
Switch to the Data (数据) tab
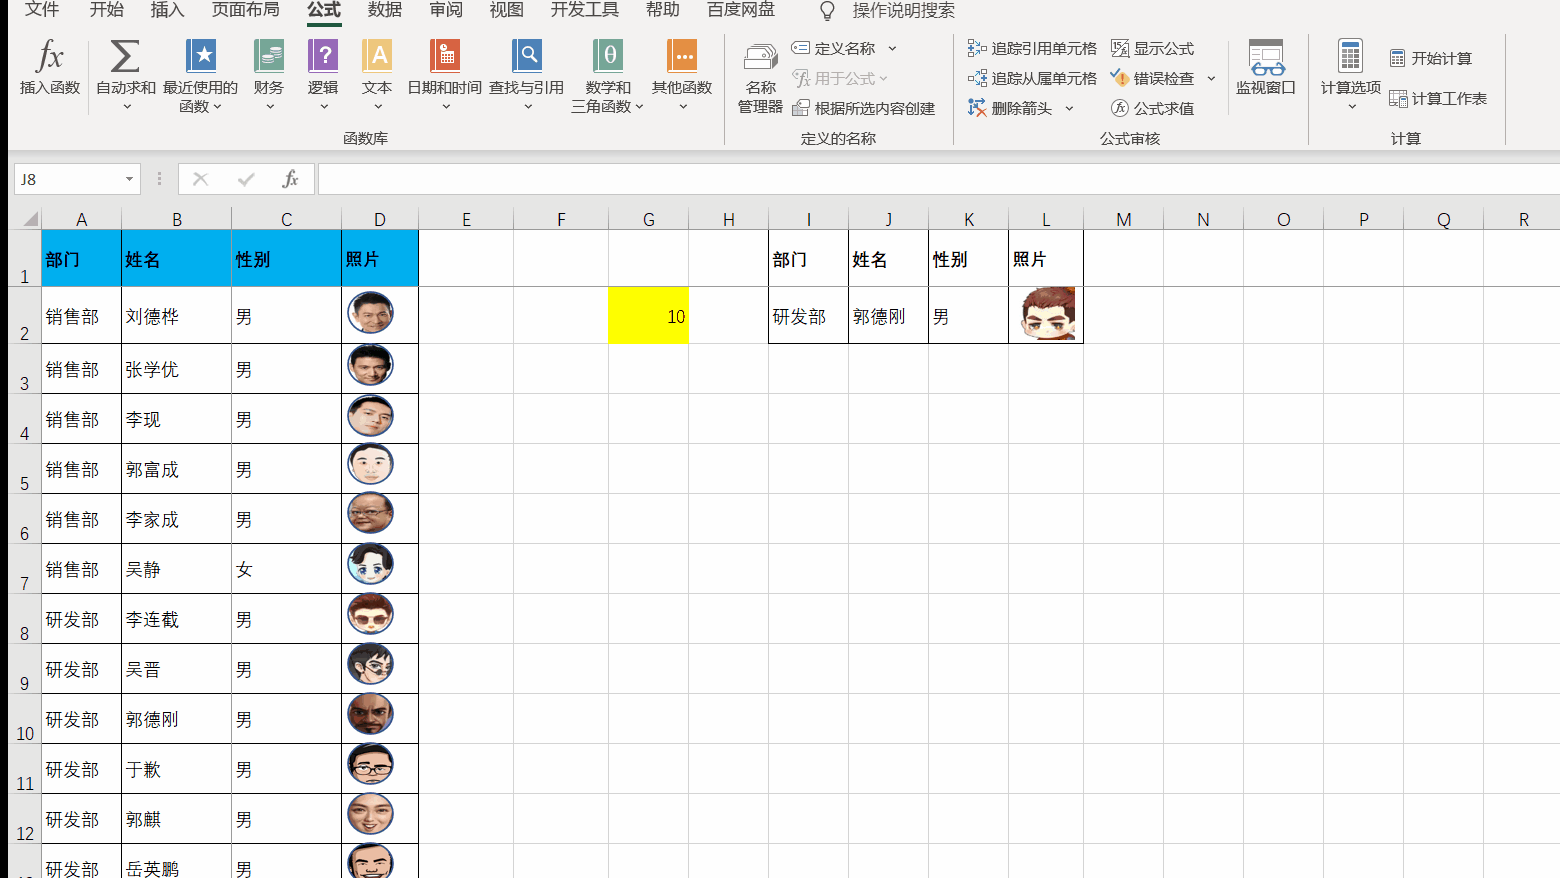[384, 10]
